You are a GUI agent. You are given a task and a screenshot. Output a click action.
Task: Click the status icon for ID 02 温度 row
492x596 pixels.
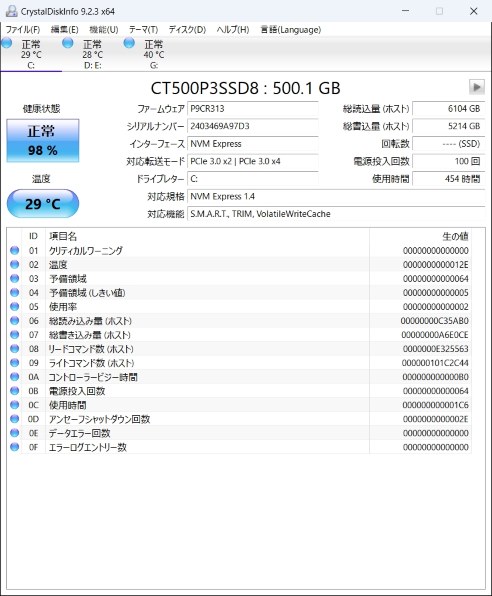click(14, 264)
